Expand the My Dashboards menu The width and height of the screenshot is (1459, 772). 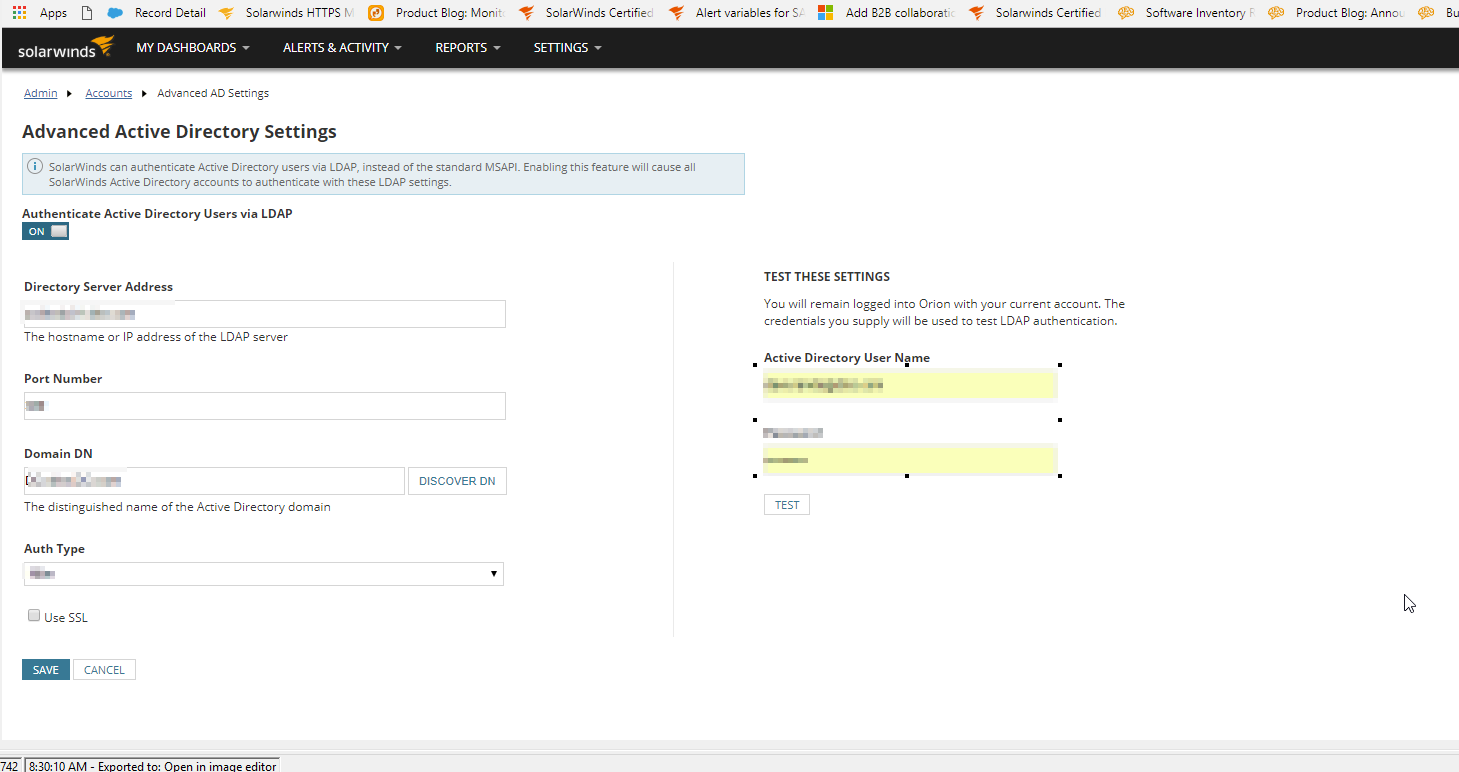pyautogui.click(x=193, y=47)
